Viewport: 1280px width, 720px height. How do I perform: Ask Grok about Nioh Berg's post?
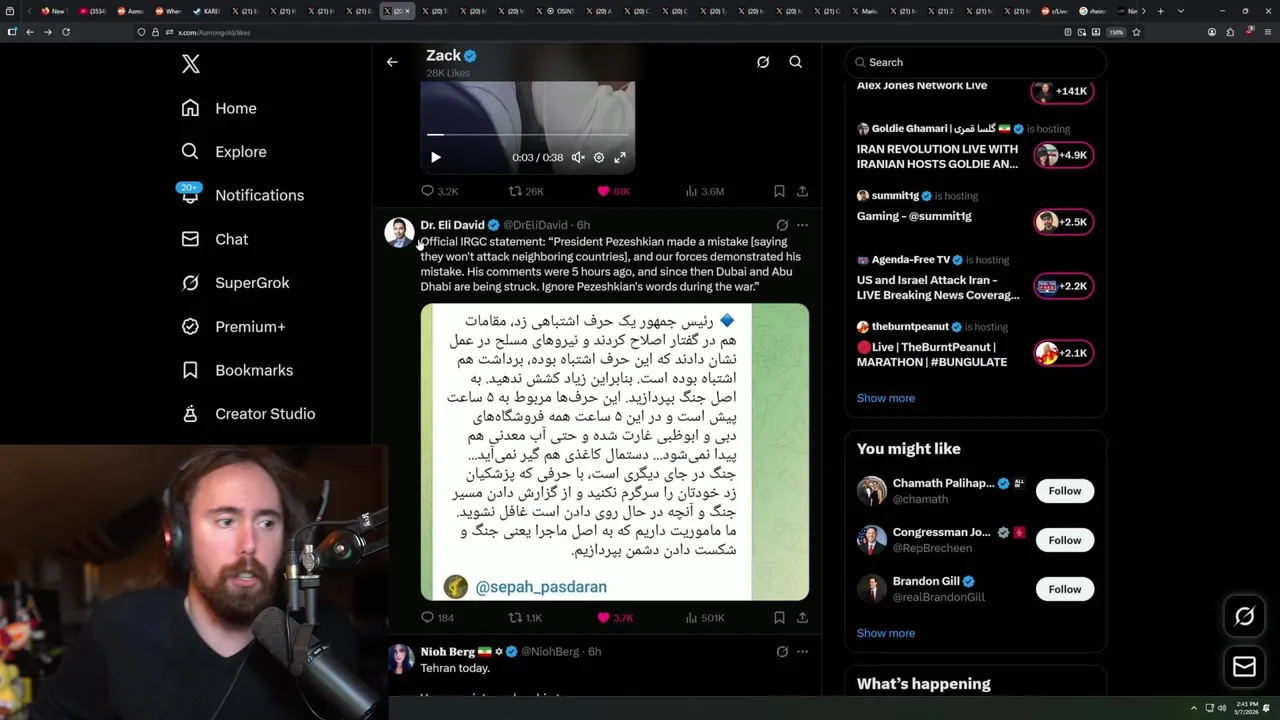[x=782, y=651]
